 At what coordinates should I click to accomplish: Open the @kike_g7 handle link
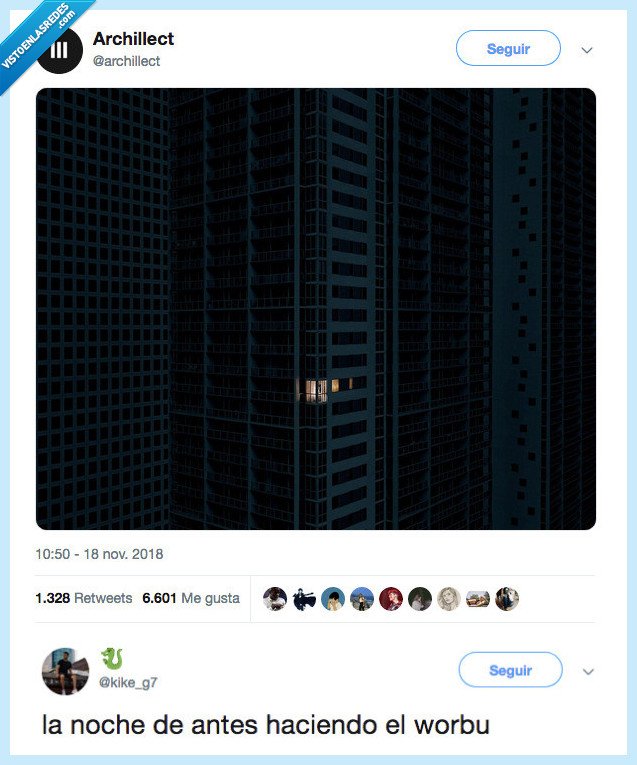(128, 682)
